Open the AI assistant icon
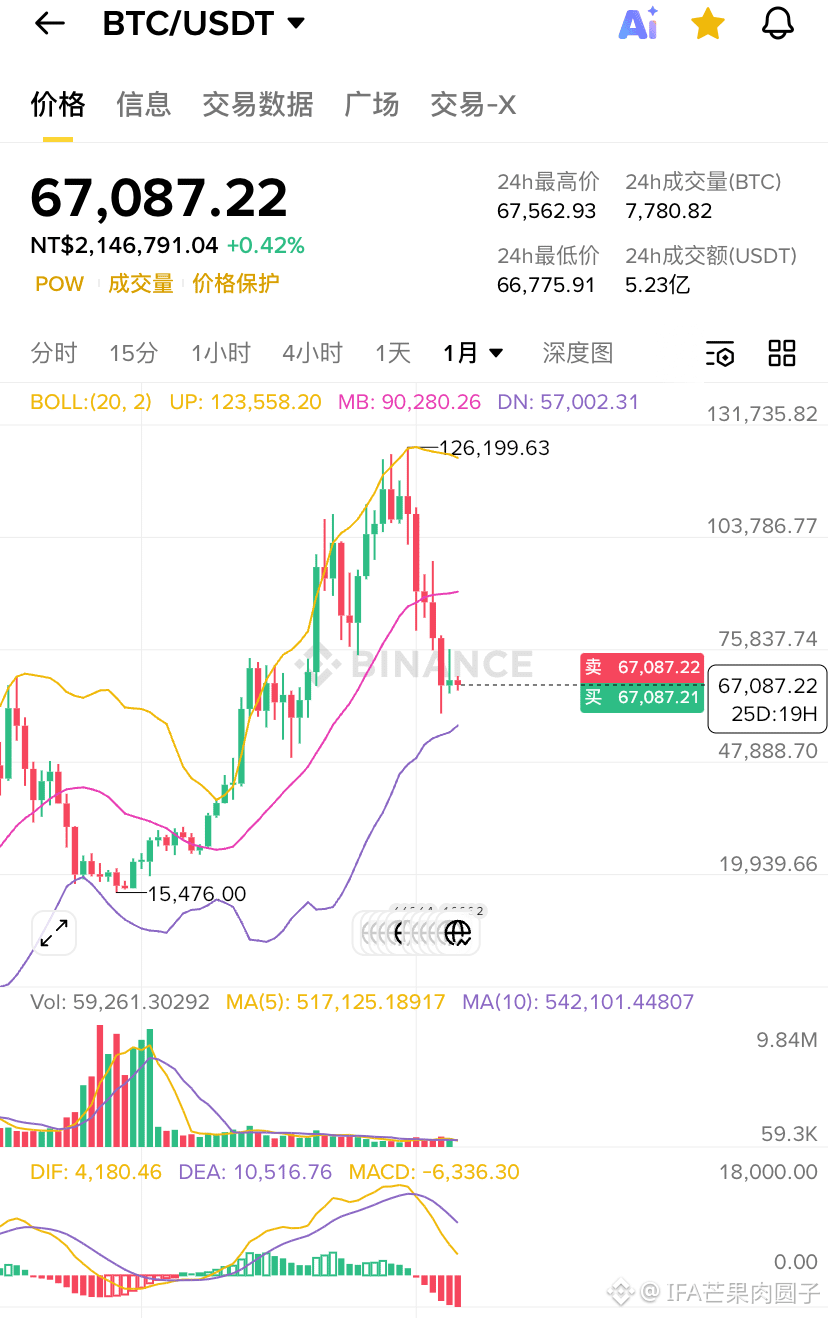 coord(638,24)
